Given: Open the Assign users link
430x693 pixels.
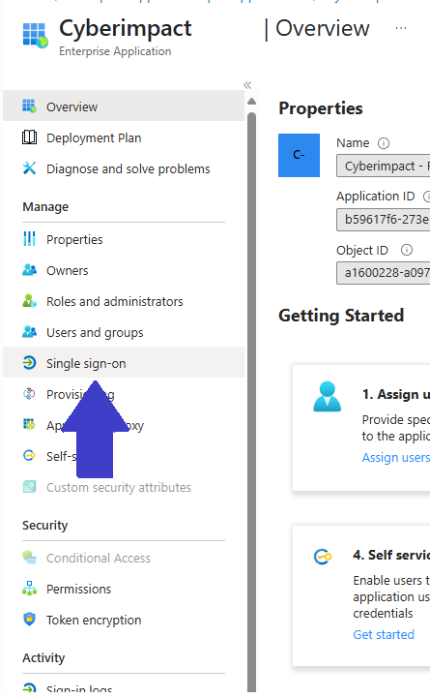Looking at the screenshot, I should 396,457.
